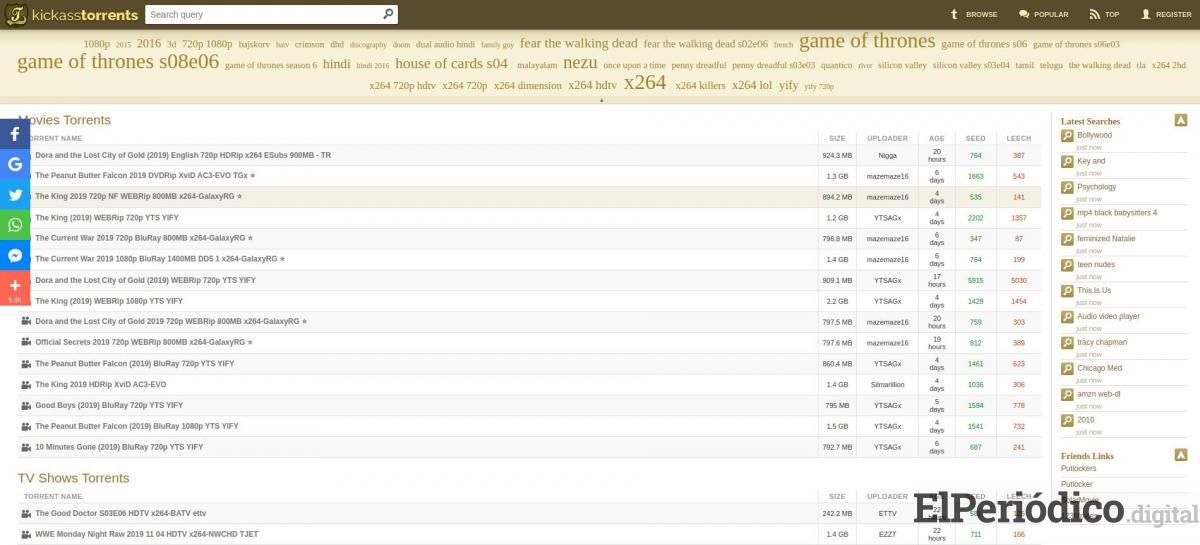The width and height of the screenshot is (1200, 545).
Task: Open the Movies Torrents section heading
Action: point(64,120)
